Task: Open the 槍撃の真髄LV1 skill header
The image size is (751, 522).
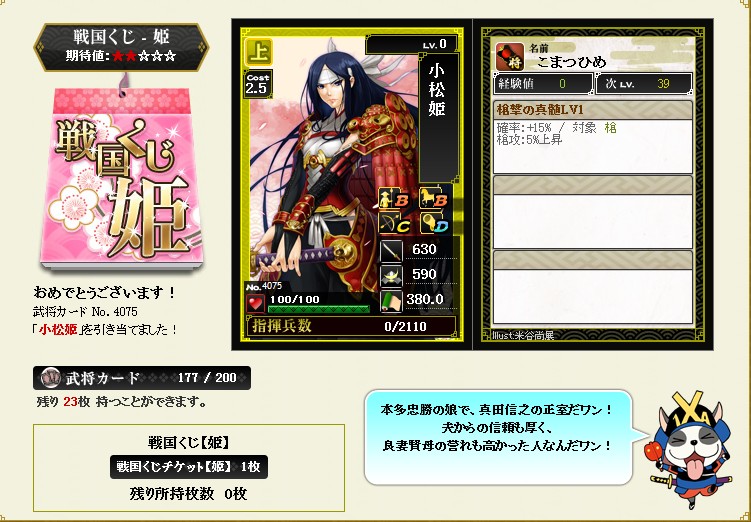Action: coord(593,110)
